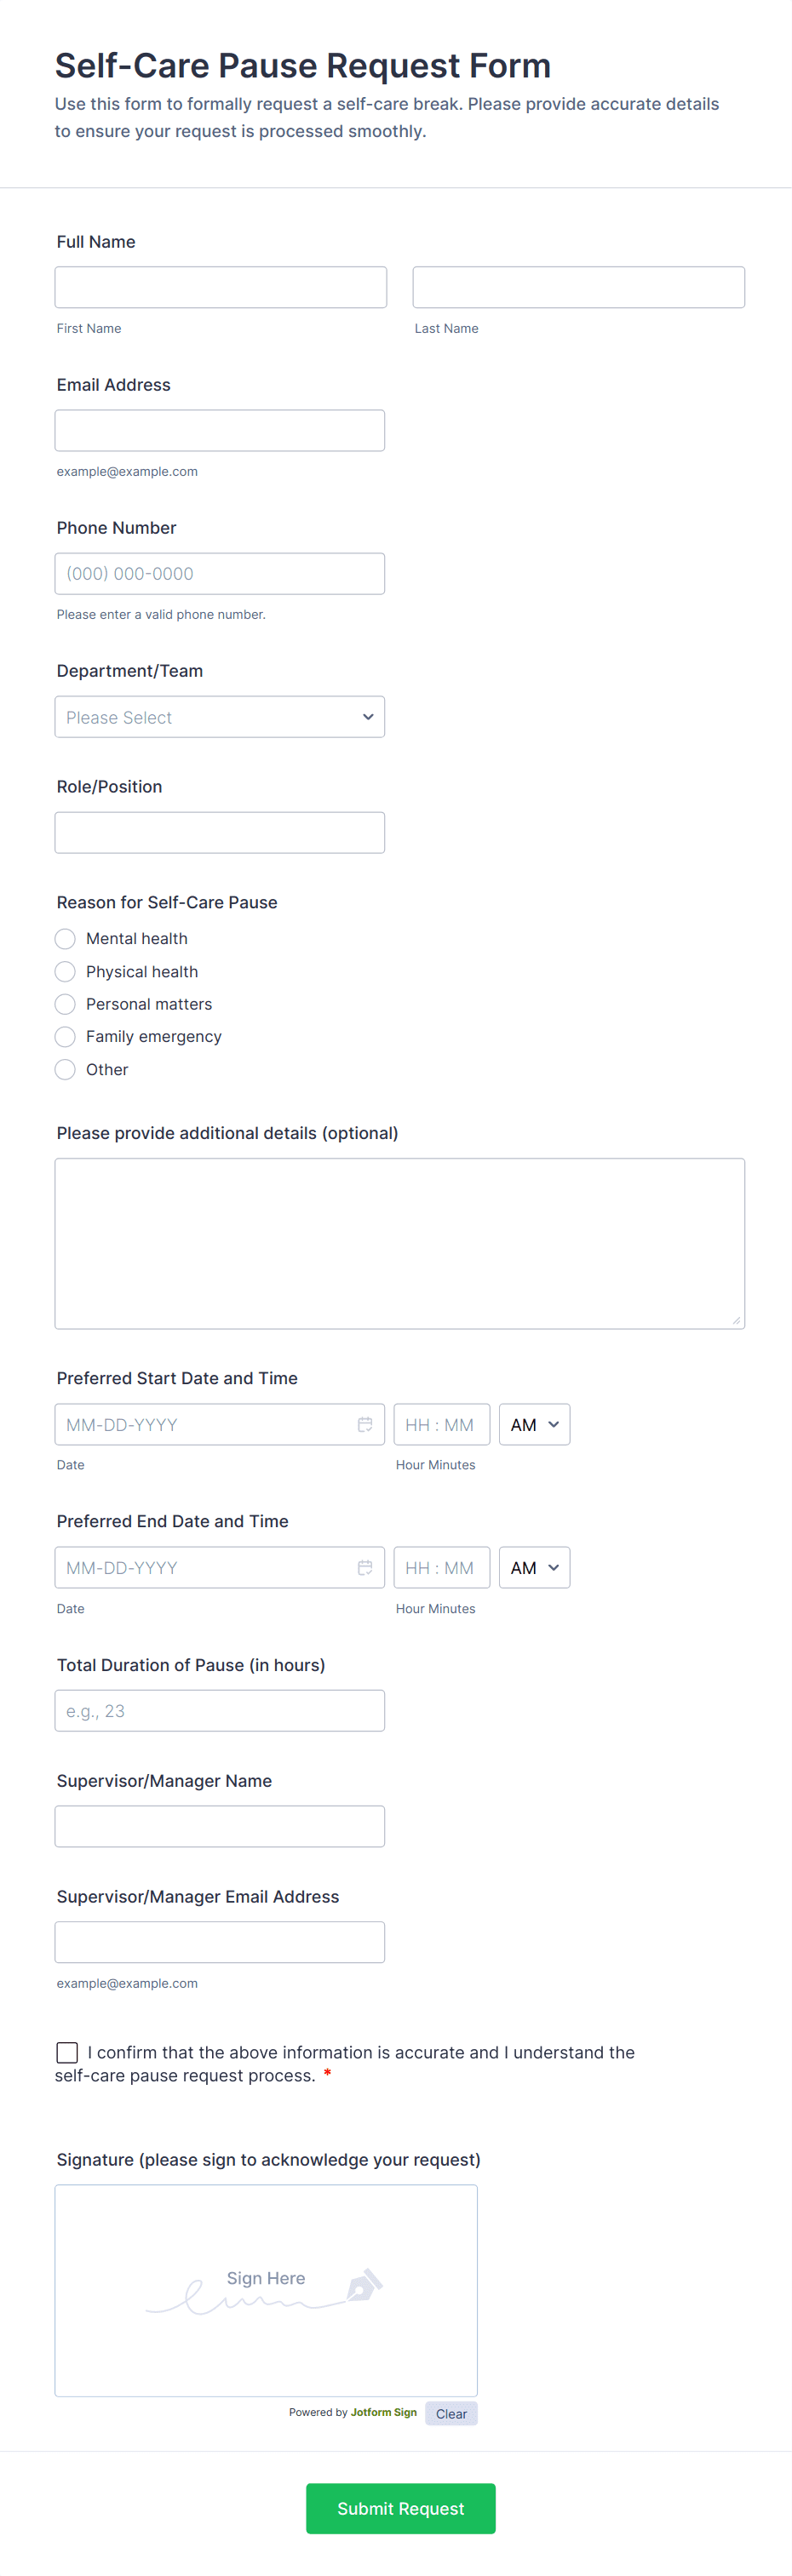Select Other as pause reason
This screenshot has height=2576, width=792.
[65, 1069]
